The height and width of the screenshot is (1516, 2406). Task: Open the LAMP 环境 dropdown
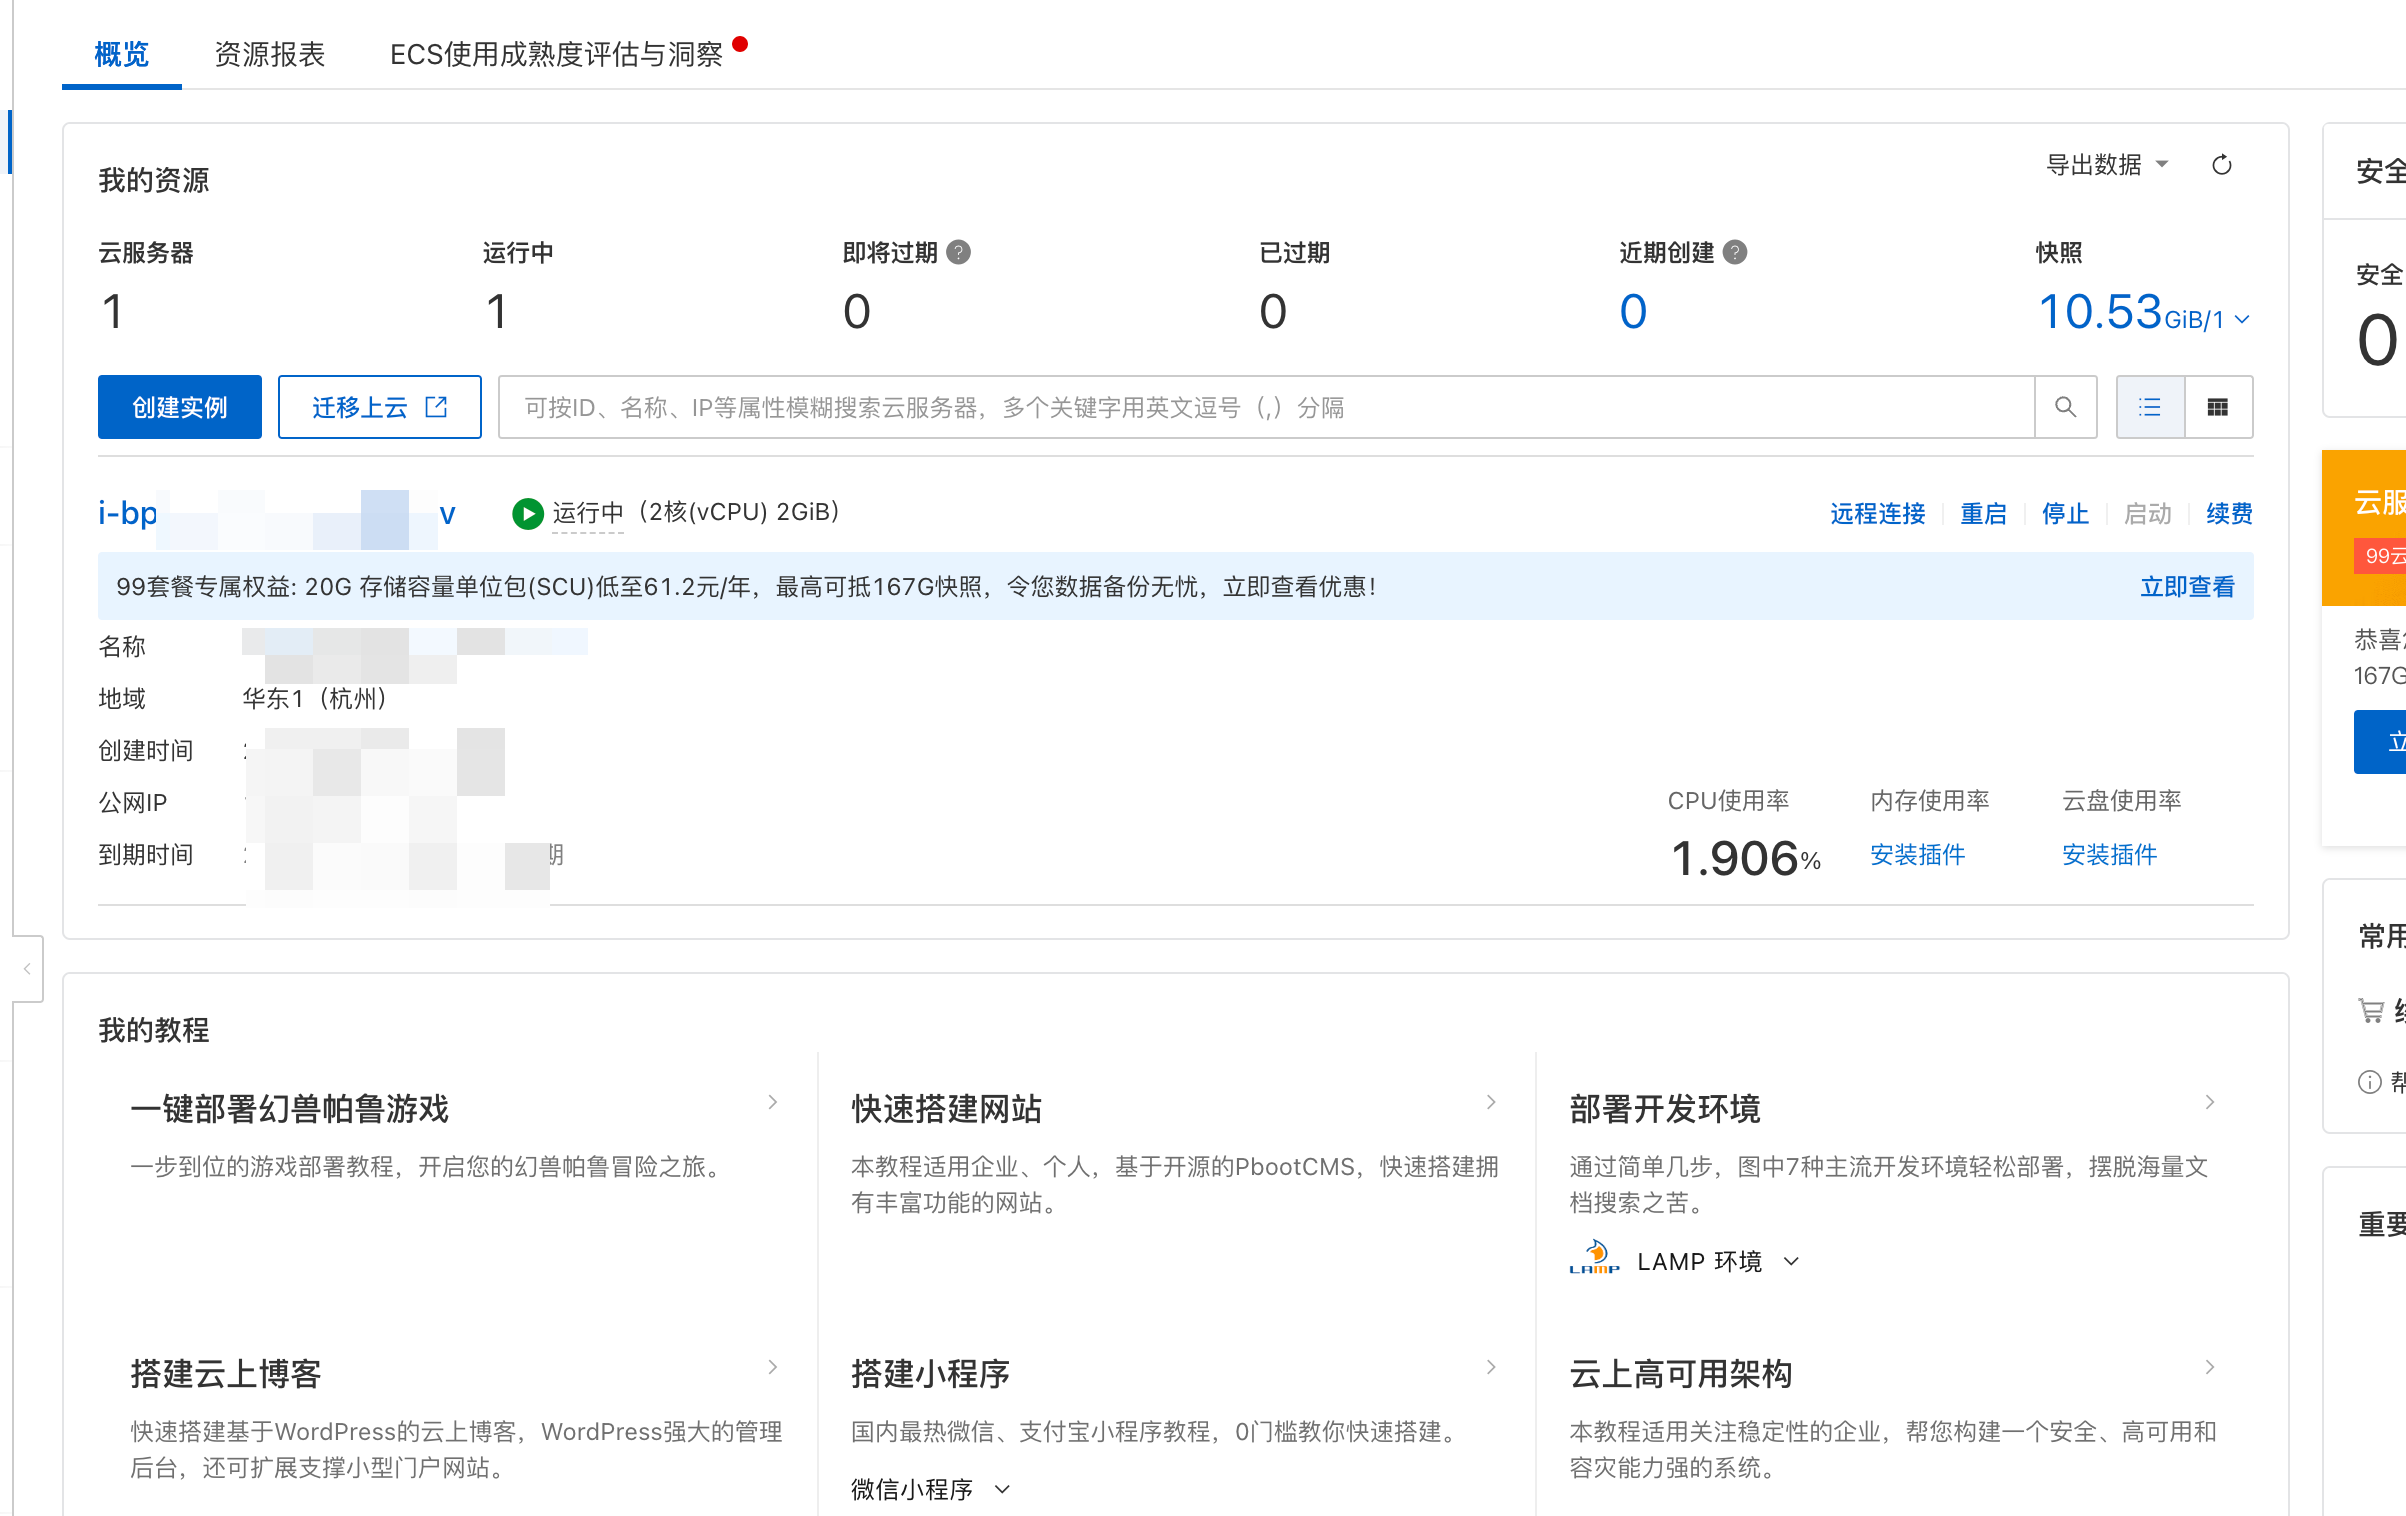(x=1790, y=1262)
